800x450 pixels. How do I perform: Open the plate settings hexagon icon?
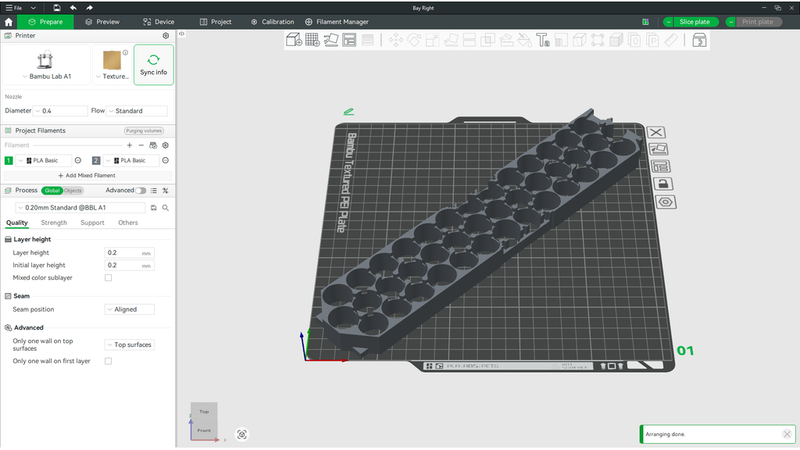tap(665, 202)
